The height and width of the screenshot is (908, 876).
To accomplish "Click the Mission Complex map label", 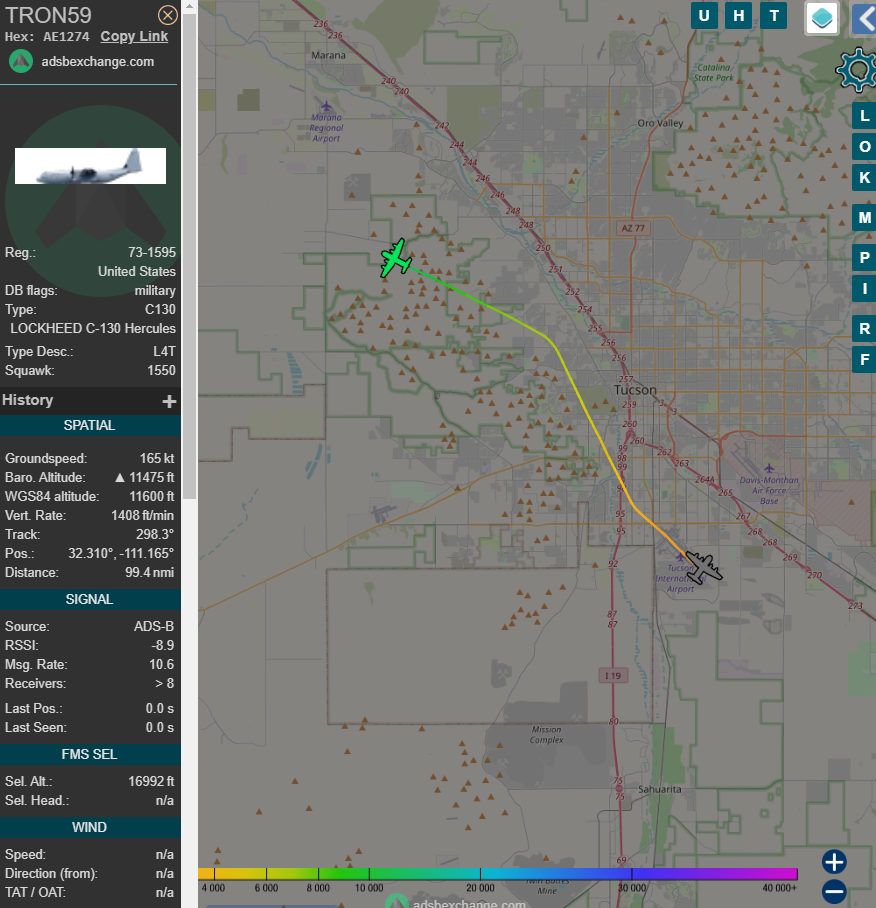I will pos(546,735).
